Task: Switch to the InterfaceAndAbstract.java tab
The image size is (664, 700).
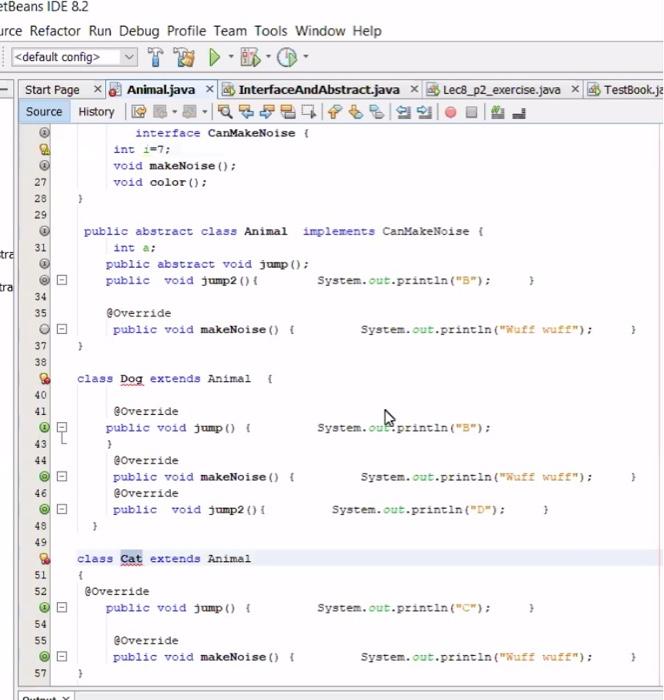Action: point(319,90)
